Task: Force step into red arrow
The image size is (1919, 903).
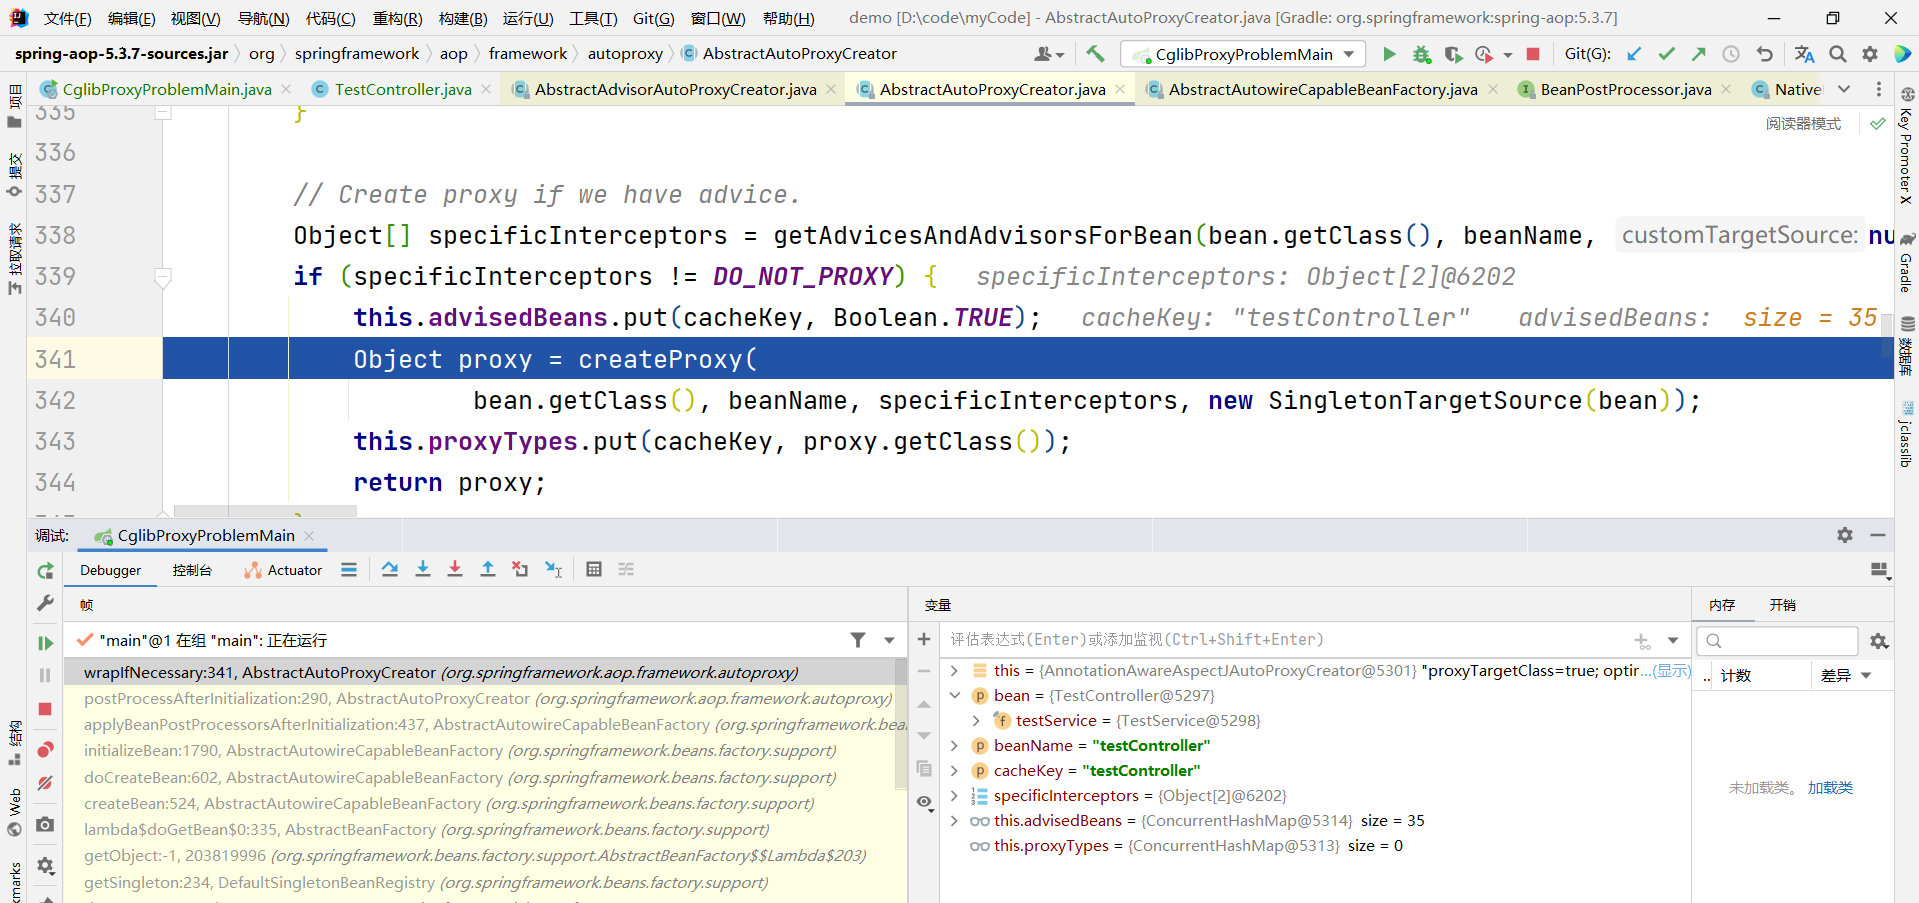Action: (455, 569)
